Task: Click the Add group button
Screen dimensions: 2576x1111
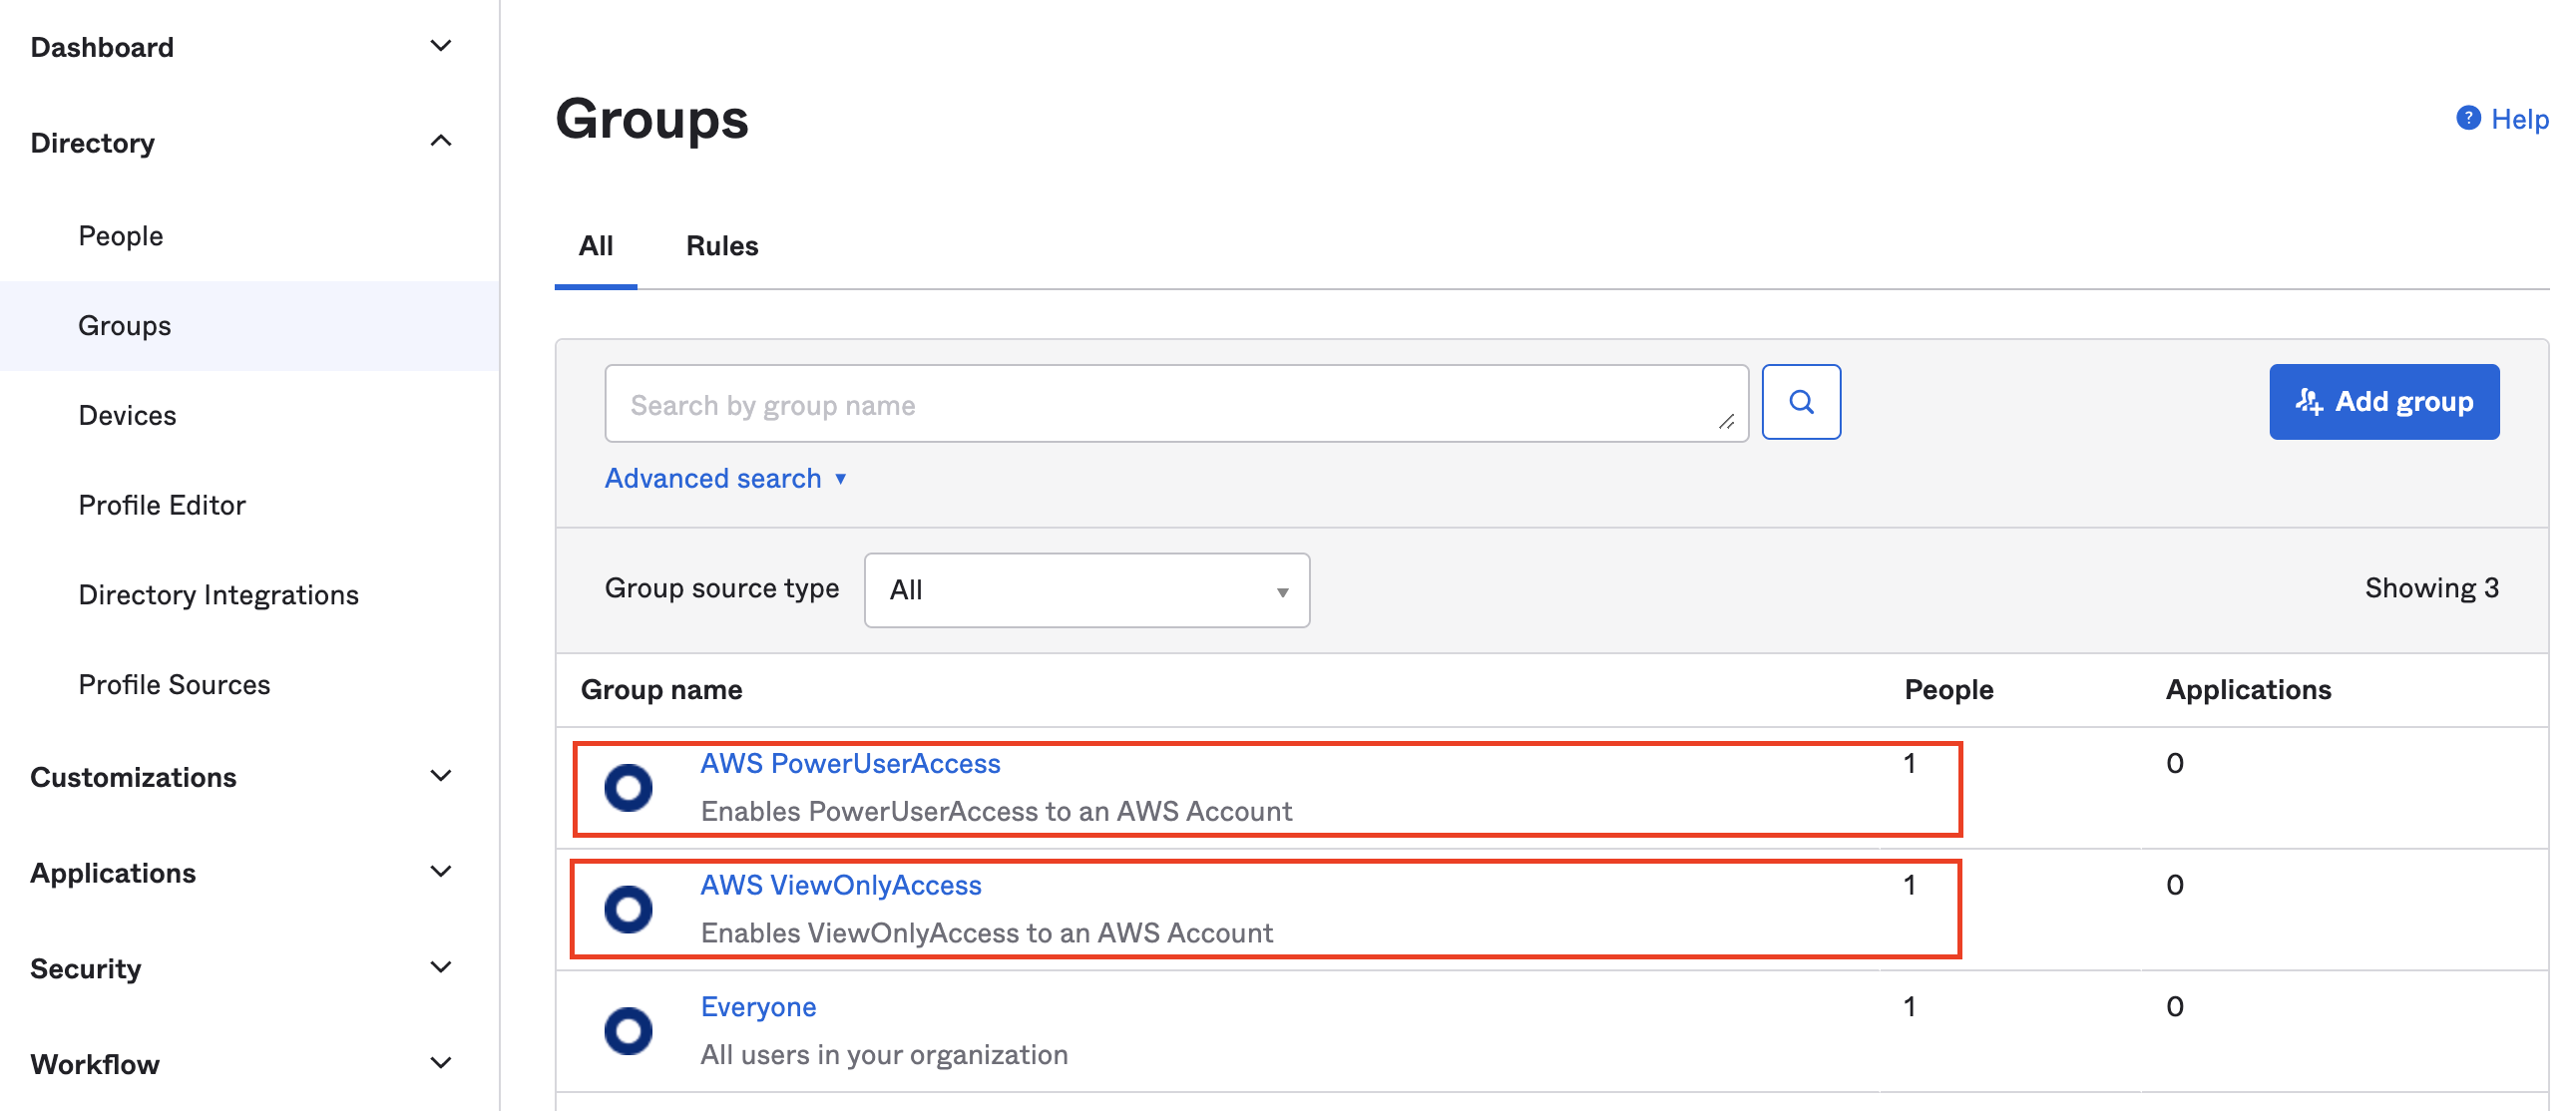Action: pos(2384,402)
